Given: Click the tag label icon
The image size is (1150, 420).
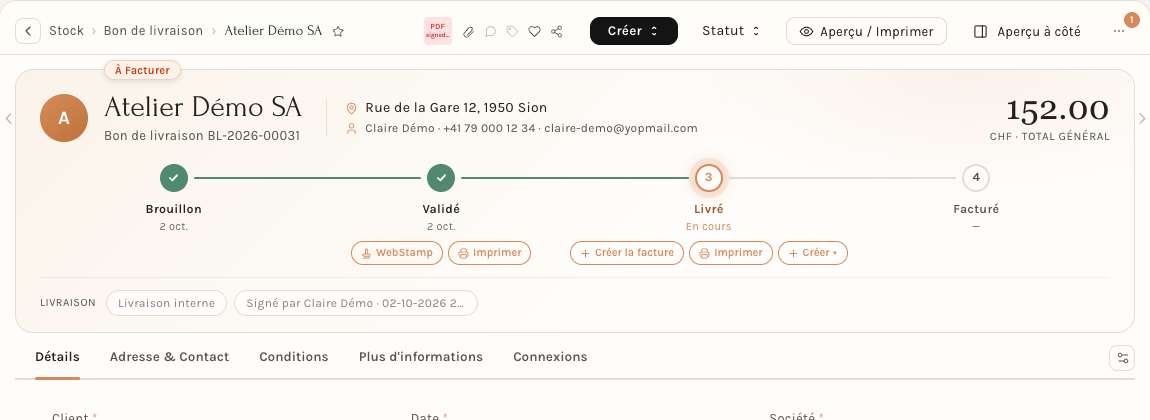Looking at the screenshot, I should (513, 32).
